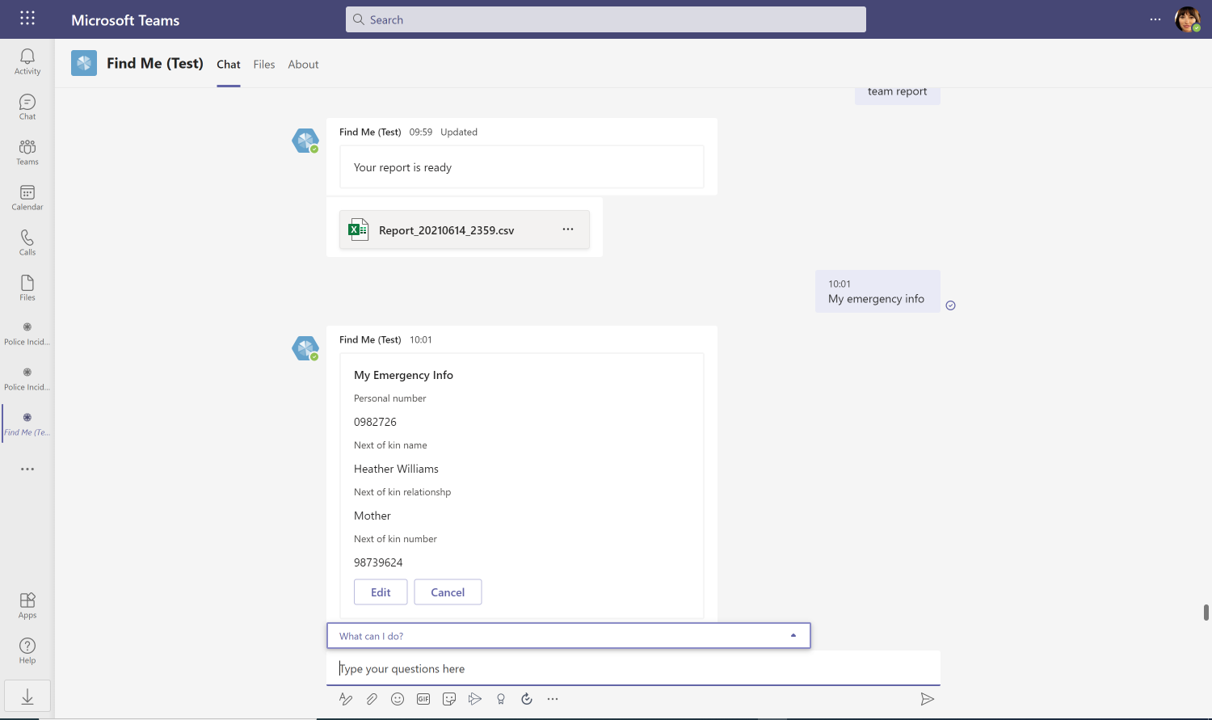
Task: Go to Calls in the sidebar
Action: (27, 242)
